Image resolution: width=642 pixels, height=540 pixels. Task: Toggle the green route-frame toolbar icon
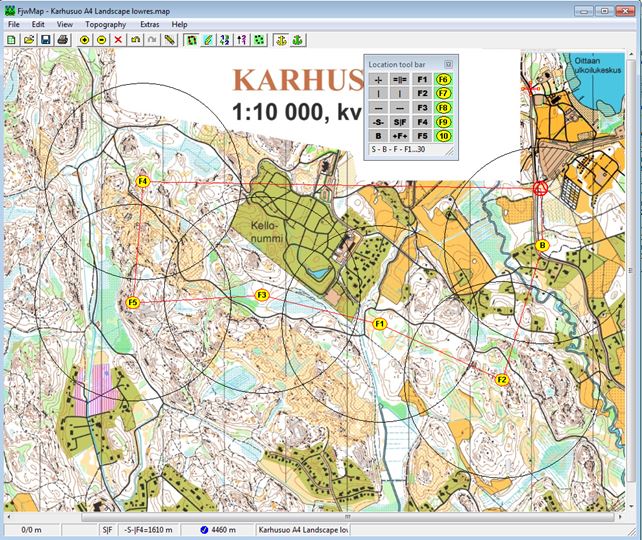[x=191, y=40]
